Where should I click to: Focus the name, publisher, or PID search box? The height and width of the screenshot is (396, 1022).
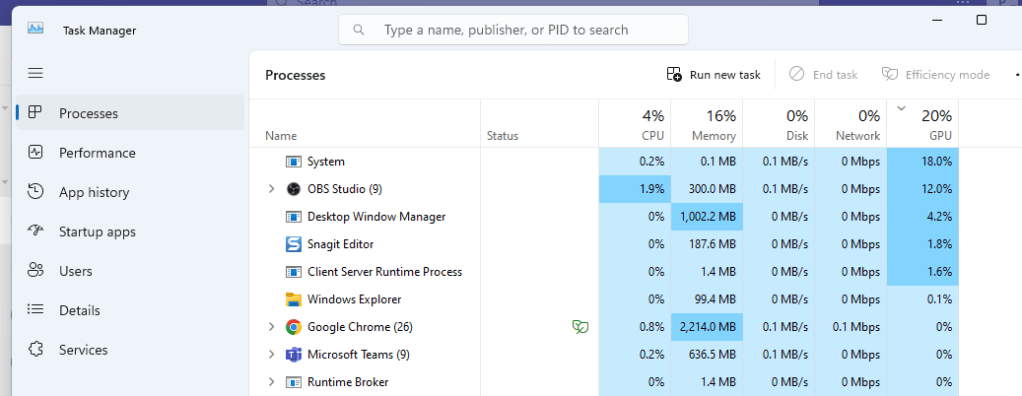(x=513, y=30)
